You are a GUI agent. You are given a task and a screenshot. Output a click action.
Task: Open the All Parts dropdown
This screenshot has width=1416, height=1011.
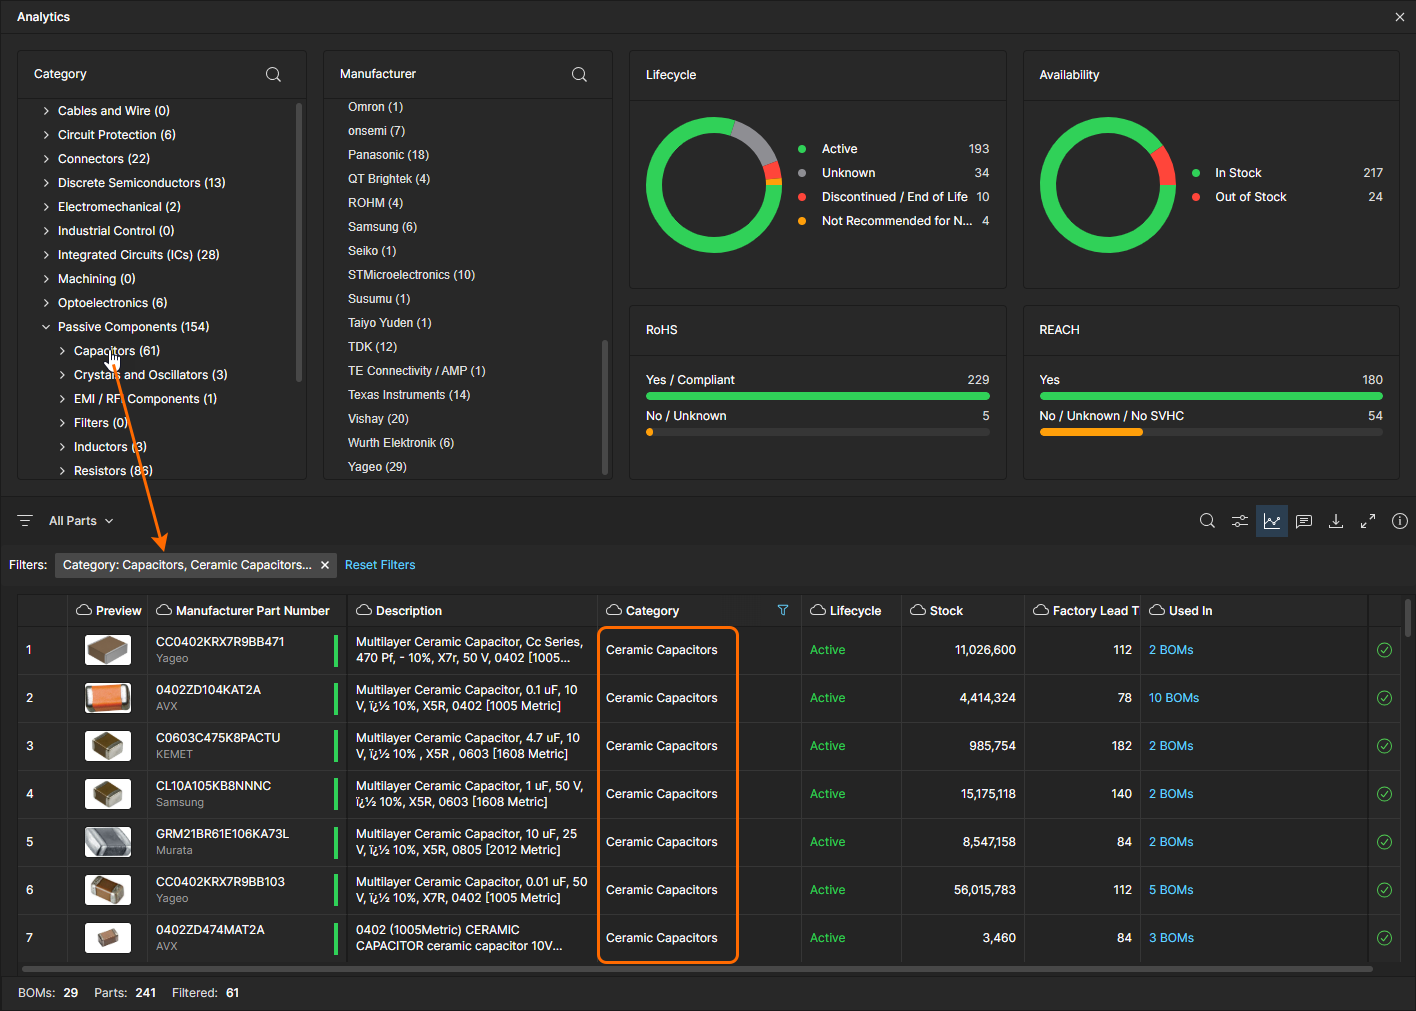click(81, 521)
